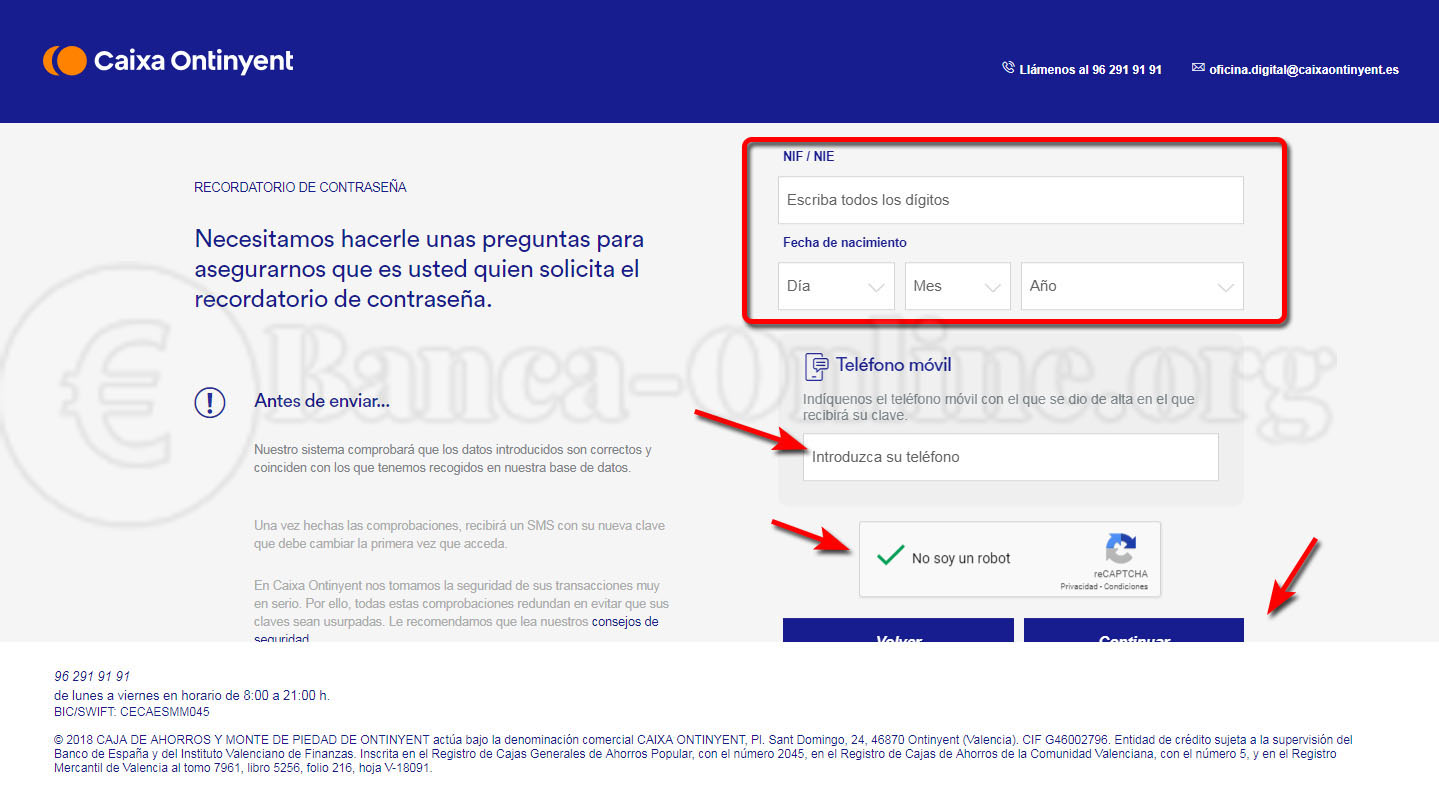Viewport: 1439px width, 792px height.
Task: Click the phone icon beside Llámenos
Action: click(x=1008, y=68)
